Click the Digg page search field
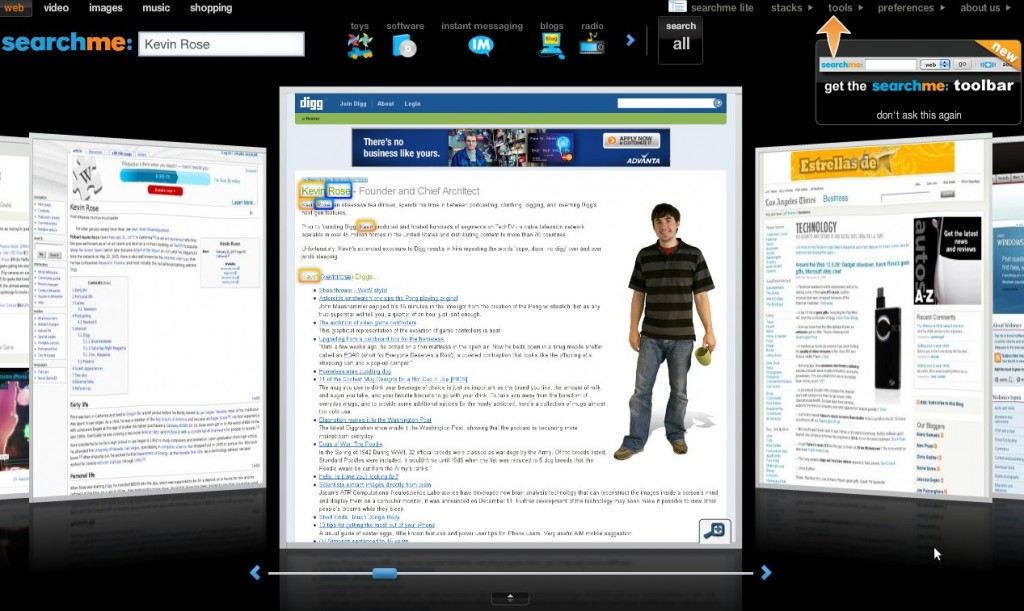 (665, 103)
